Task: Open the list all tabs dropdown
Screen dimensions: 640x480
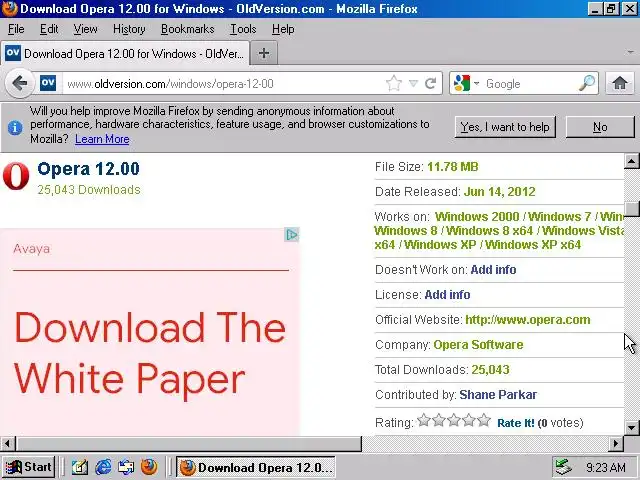Action: point(631,53)
